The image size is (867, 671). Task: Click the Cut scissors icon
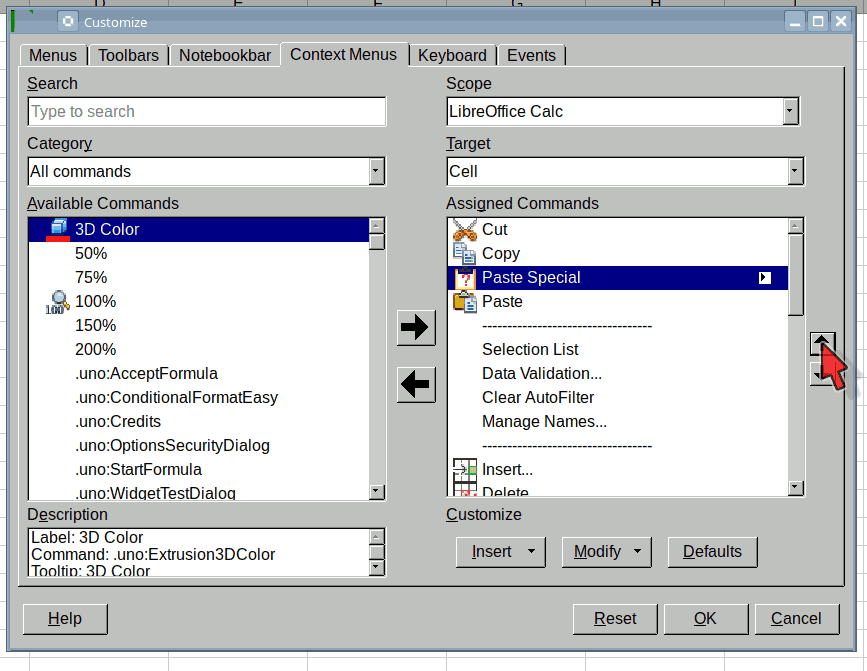pyautogui.click(x=464, y=229)
